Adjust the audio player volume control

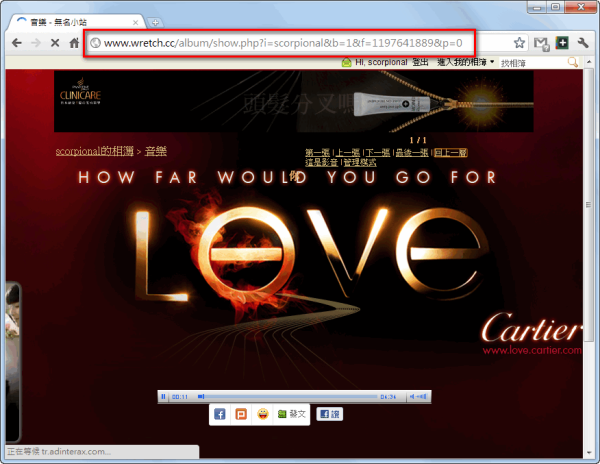418,397
